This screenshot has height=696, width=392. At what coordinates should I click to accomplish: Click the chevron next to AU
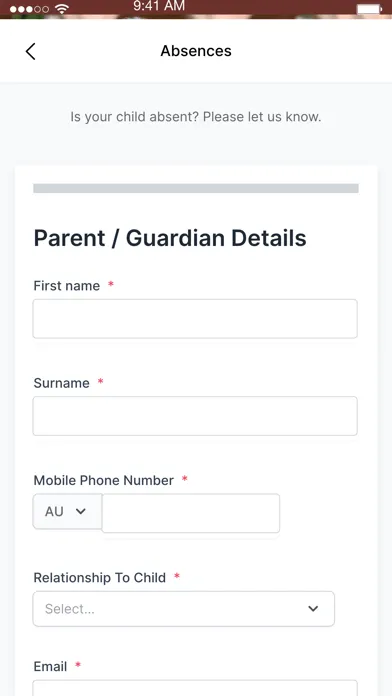click(80, 511)
